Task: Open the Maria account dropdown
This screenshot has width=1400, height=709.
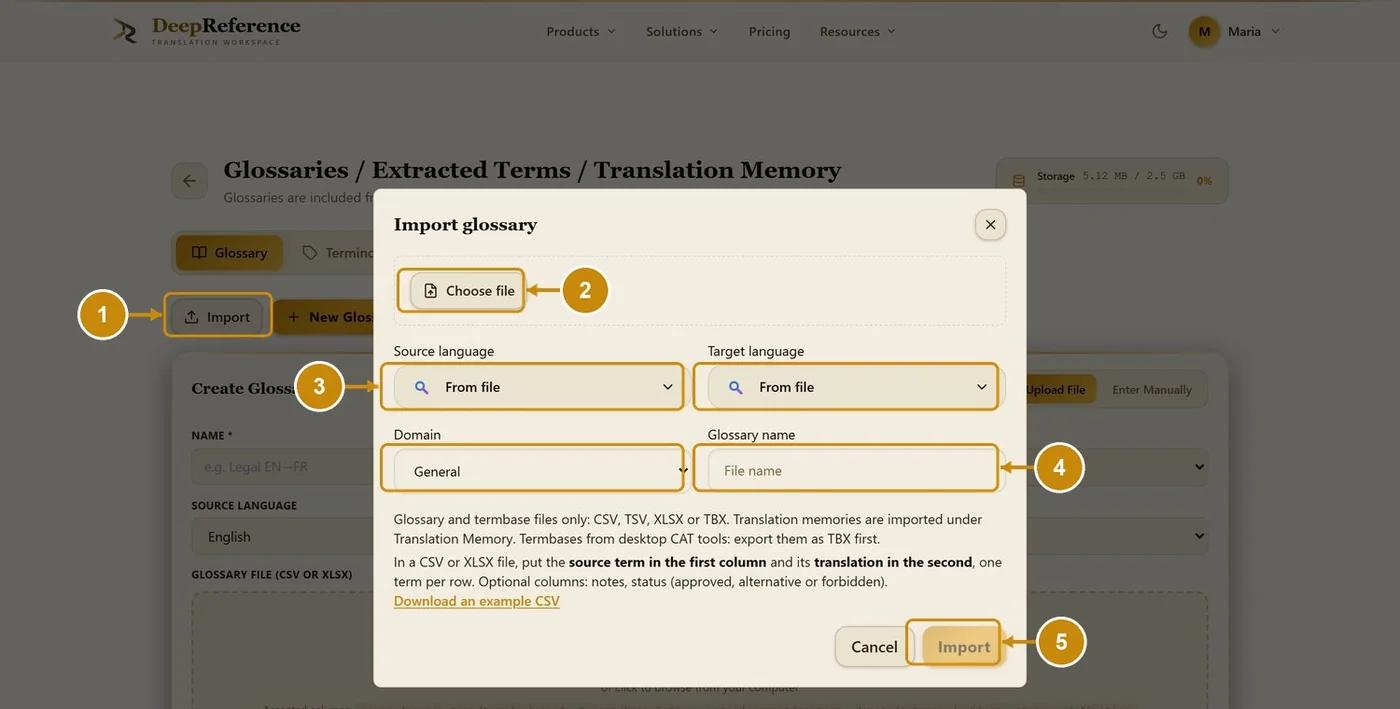Action: coord(1254,31)
